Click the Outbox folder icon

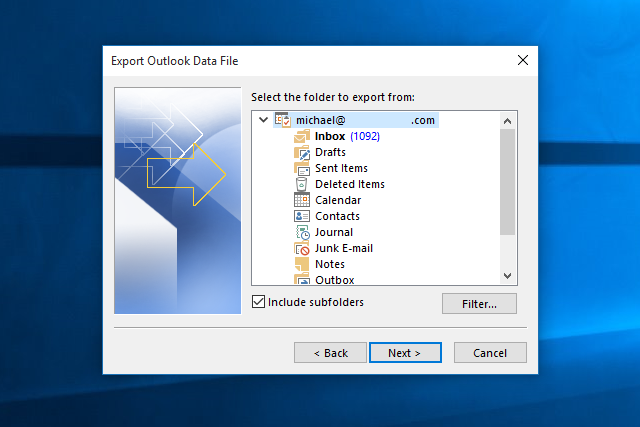302,279
